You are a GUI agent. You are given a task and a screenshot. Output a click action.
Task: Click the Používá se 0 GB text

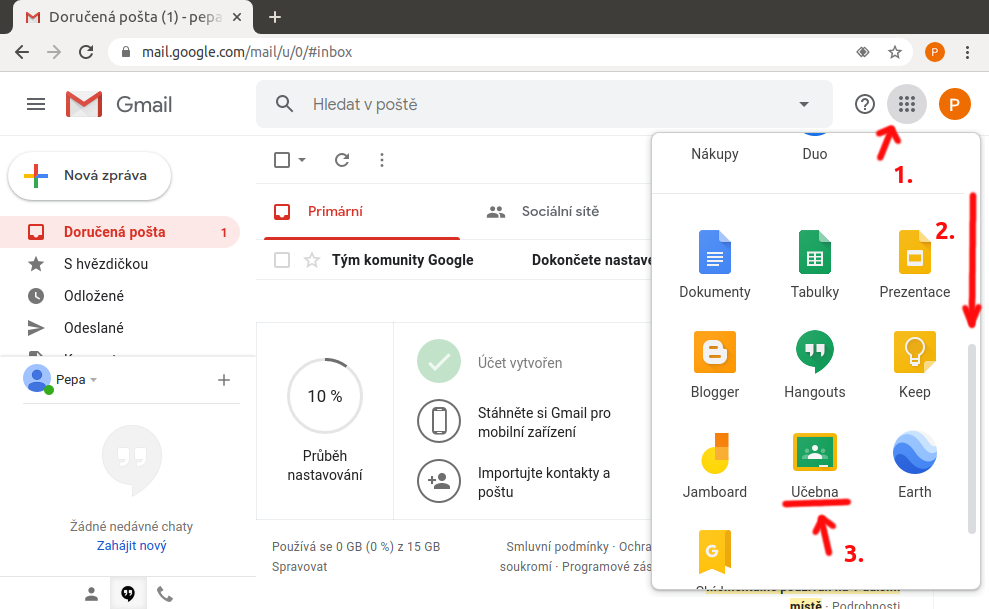tap(356, 547)
